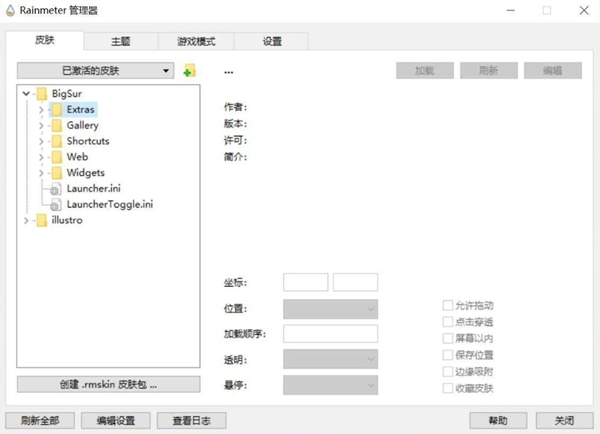Select the Shortcuts folder icon

(x=57, y=141)
